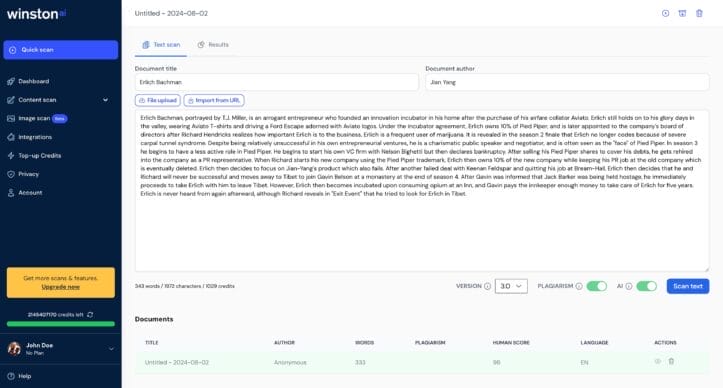View document via the row eye icon

[x=658, y=362]
